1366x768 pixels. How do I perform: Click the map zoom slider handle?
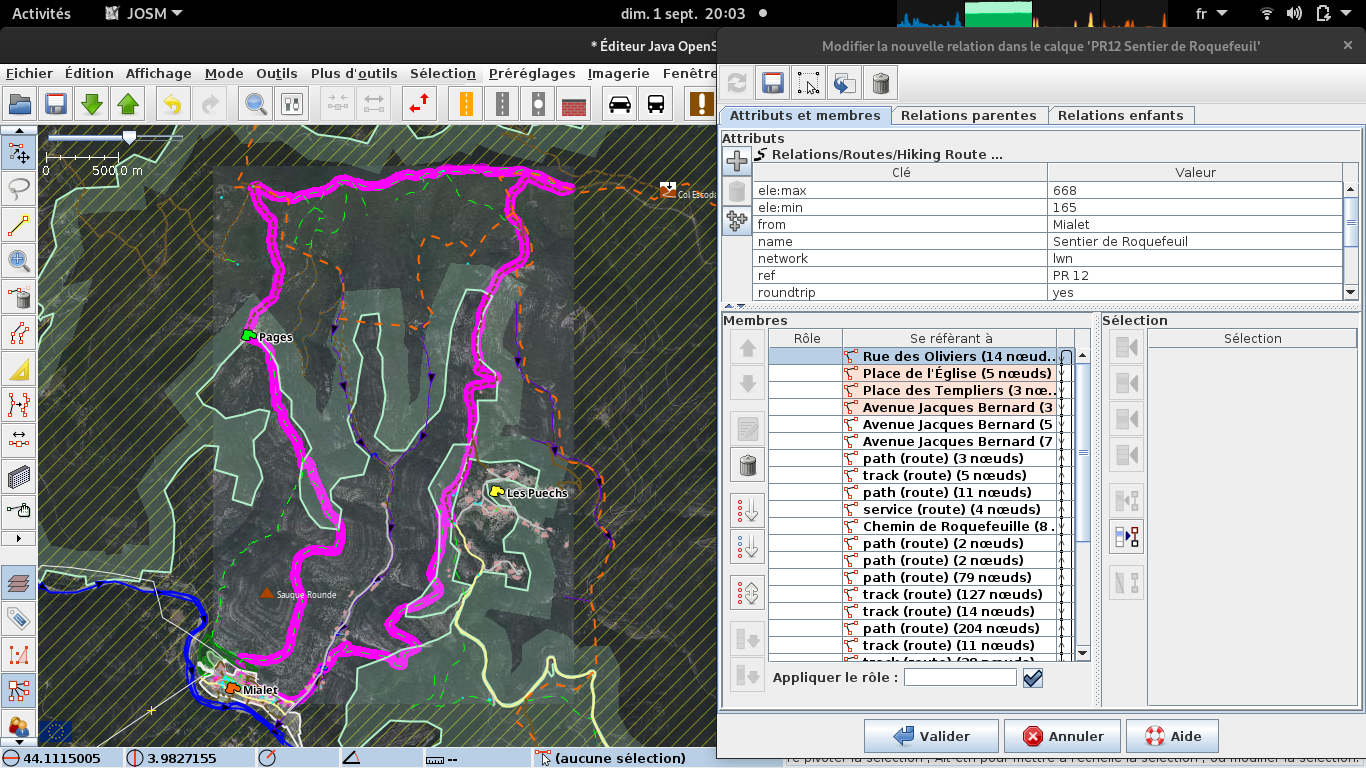pyautogui.click(x=129, y=137)
